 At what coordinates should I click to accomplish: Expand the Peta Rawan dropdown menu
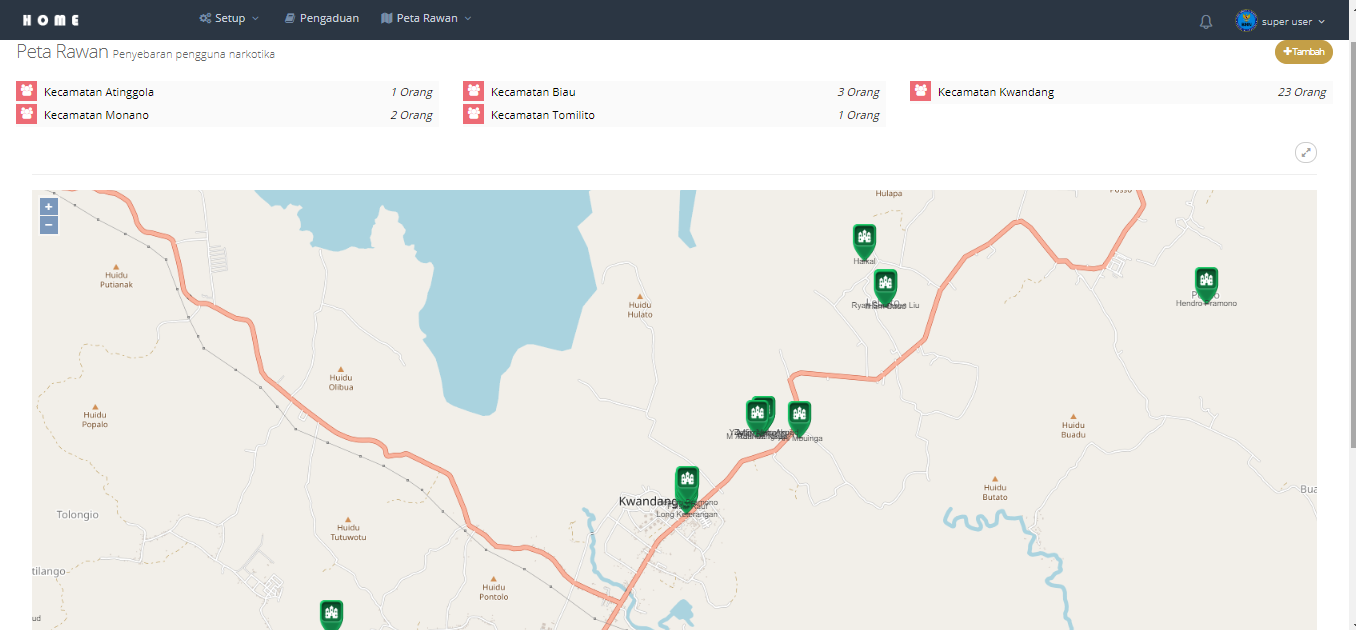pos(426,19)
